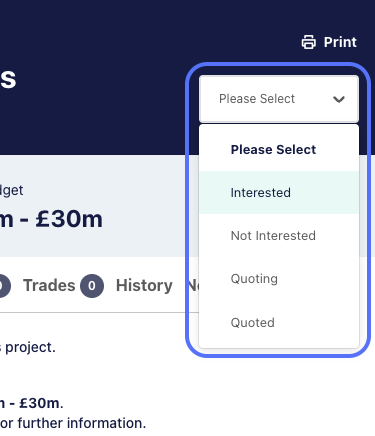Screen dimensions: 375x436
Task: Pick the Not Interested option
Action: [x=279, y=236]
